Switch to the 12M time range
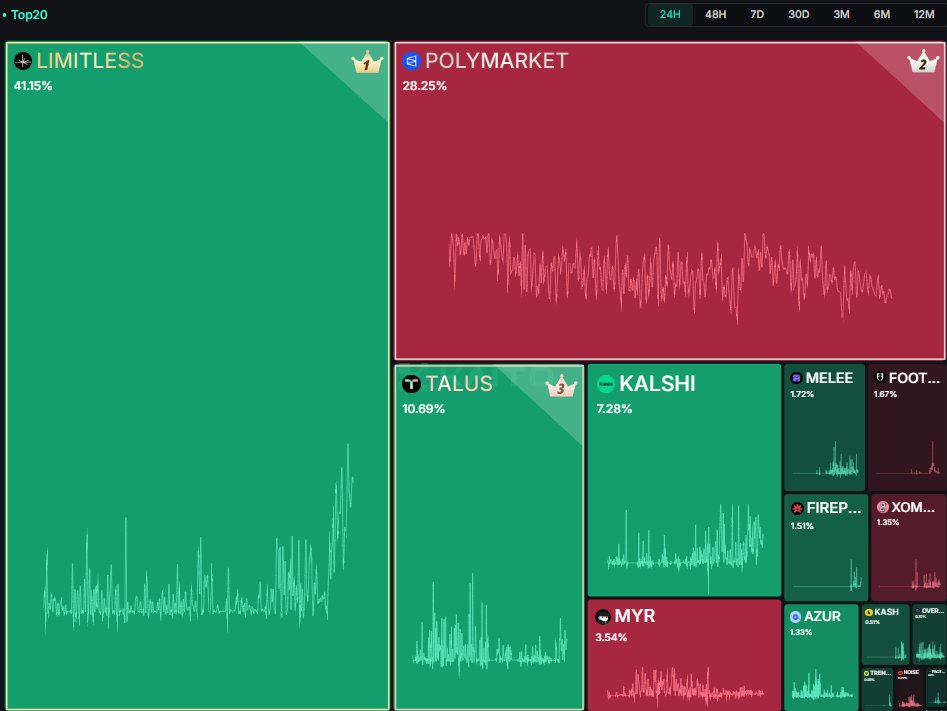 tap(923, 14)
